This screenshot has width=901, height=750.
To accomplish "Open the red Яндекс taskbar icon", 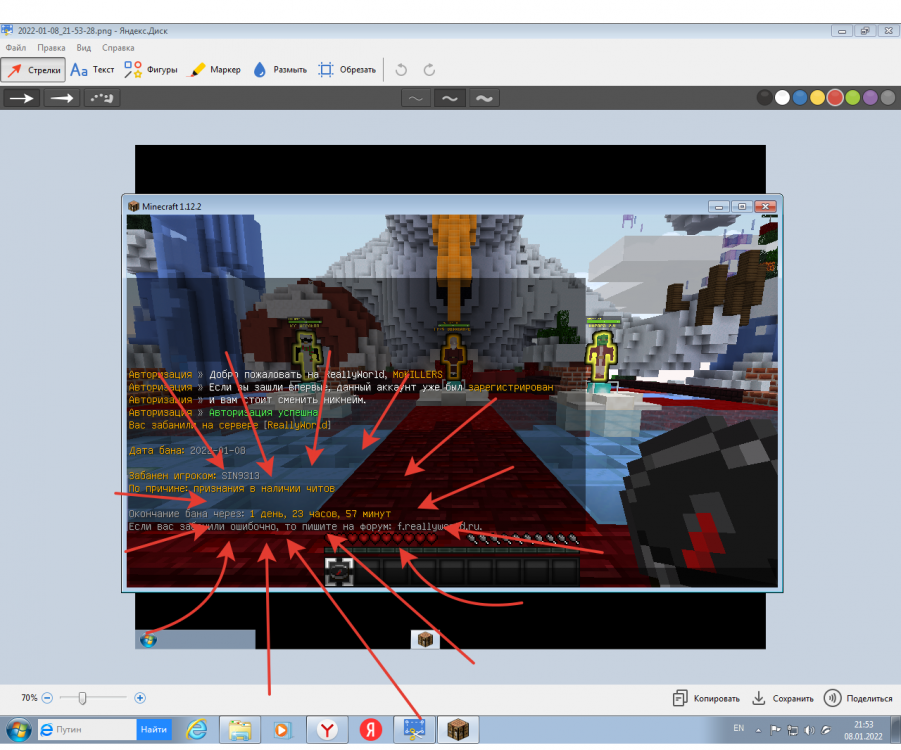I will point(371,730).
